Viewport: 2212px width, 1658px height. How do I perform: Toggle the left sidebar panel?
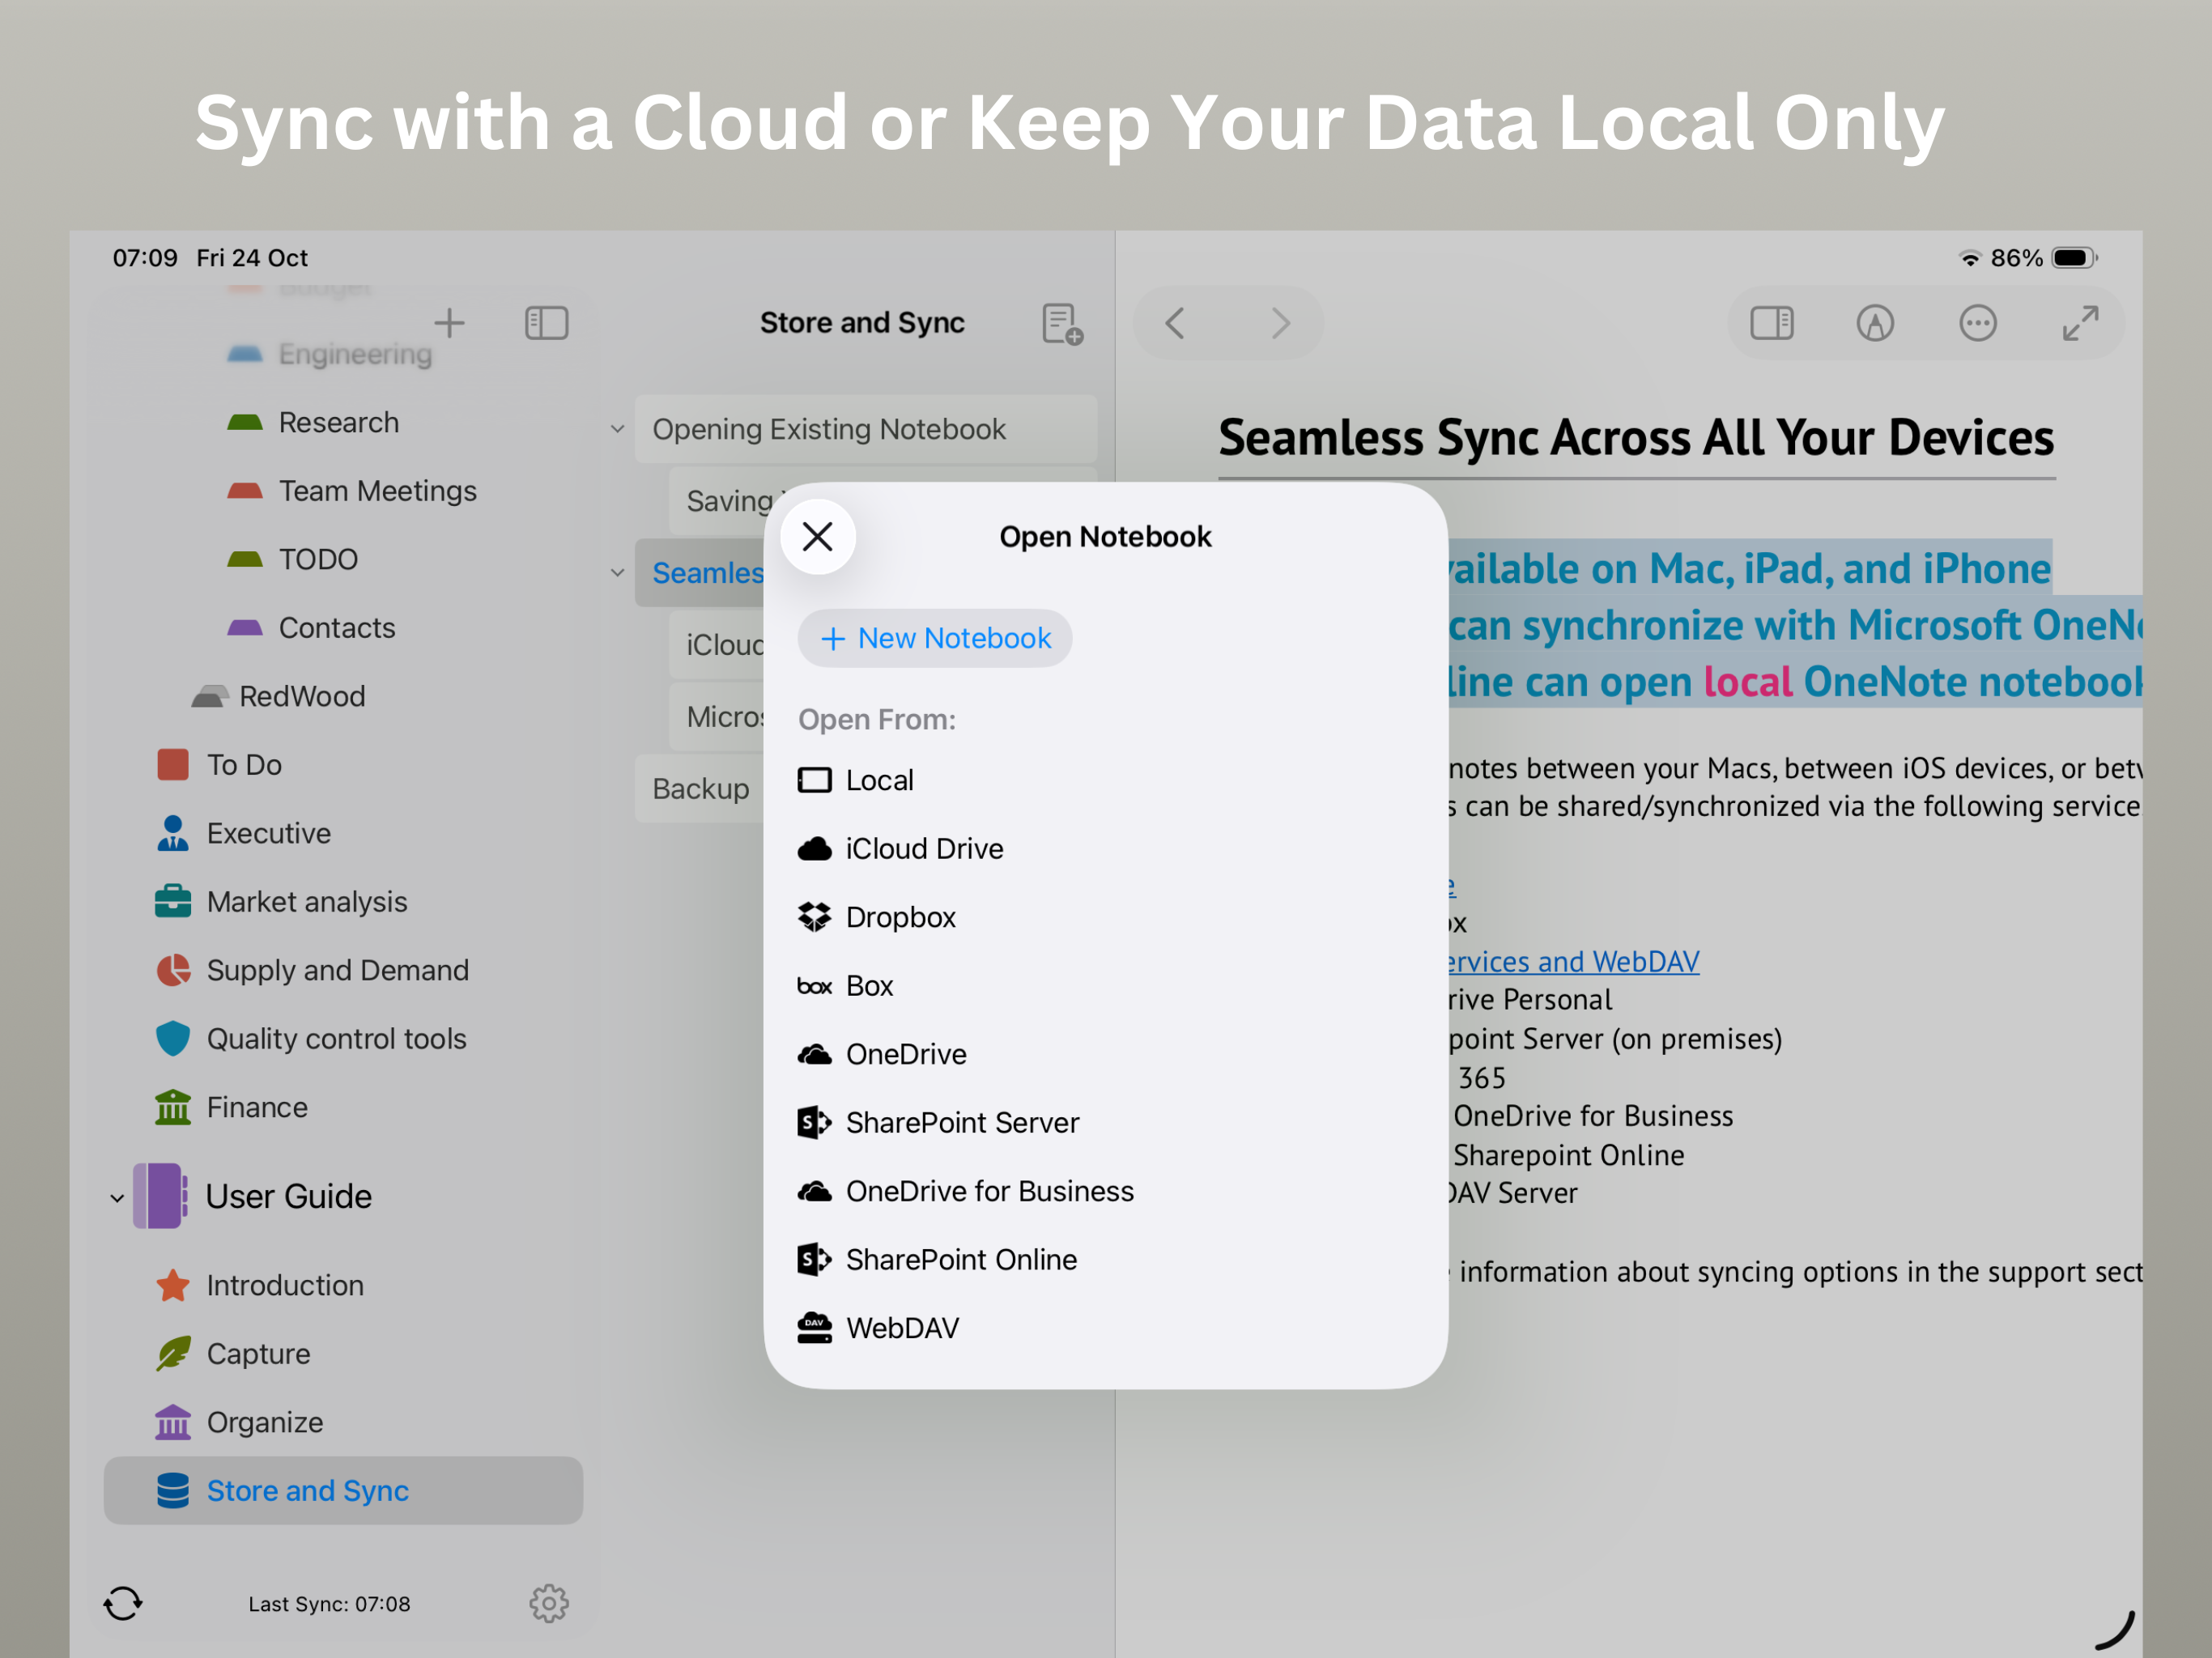click(546, 323)
